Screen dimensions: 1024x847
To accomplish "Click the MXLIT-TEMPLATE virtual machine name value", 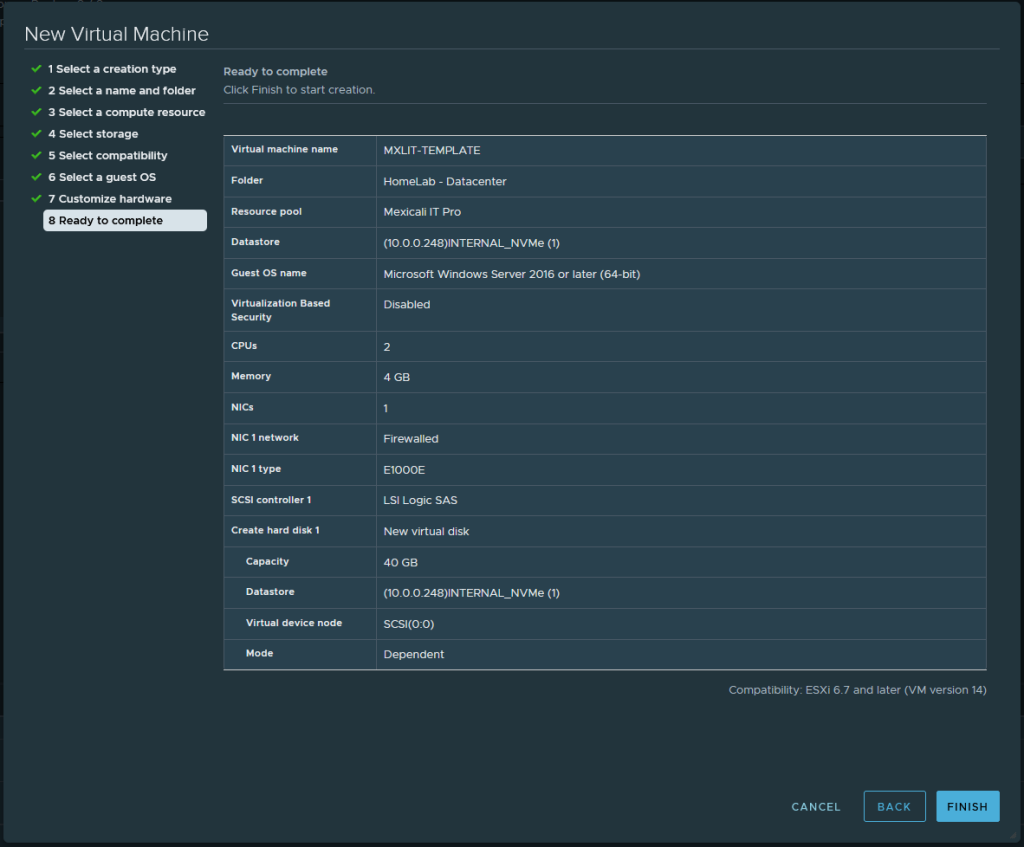I will 432,151.
